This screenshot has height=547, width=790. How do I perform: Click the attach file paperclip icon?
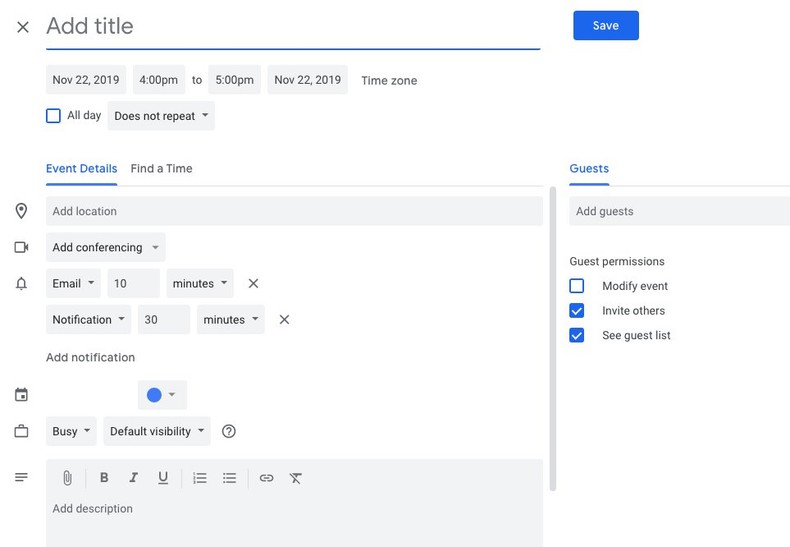pyautogui.click(x=67, y=478)
